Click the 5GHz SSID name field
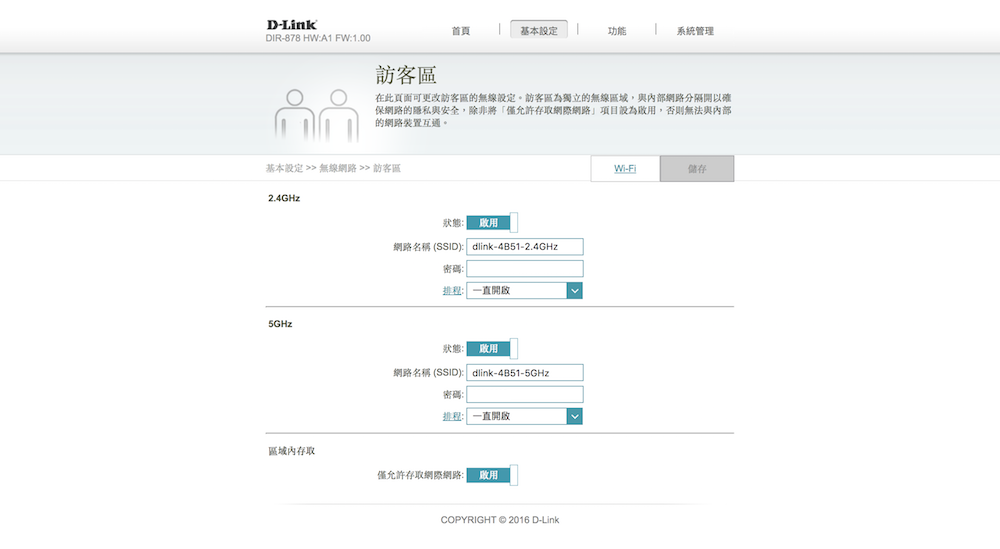This screenshot has width=1000, height=549. pyautogui.click(x=524, y=372)
